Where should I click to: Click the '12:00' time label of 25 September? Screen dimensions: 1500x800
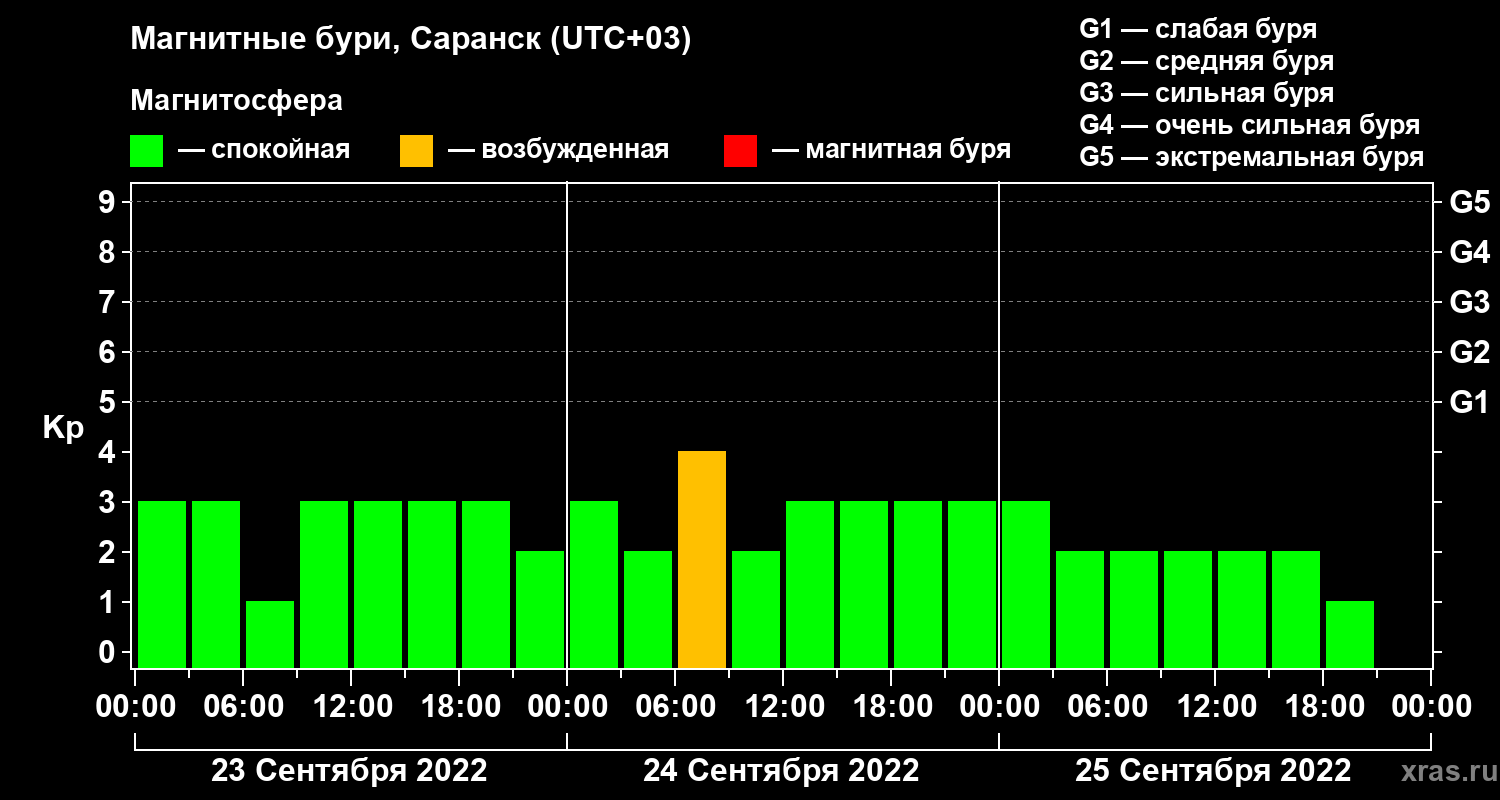[1215, 706]
